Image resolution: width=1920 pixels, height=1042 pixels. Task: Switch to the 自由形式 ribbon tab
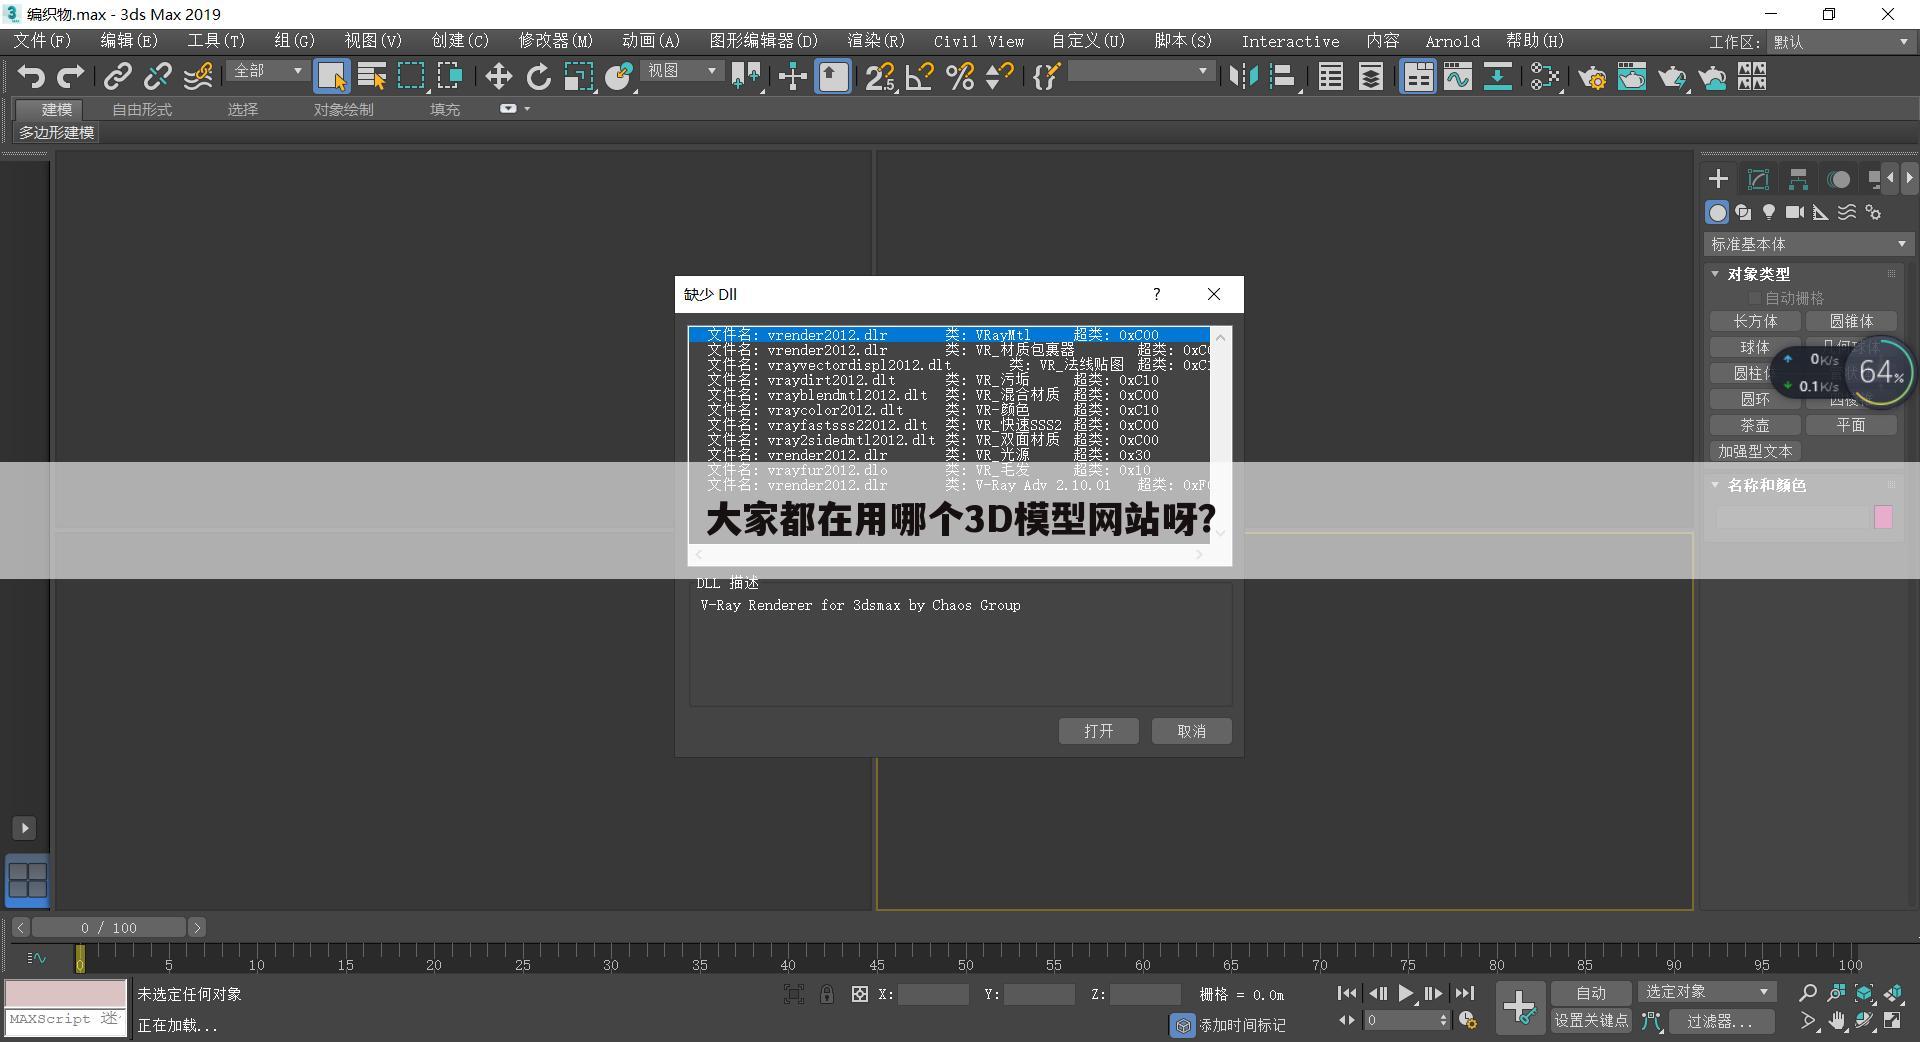point(140,110)
